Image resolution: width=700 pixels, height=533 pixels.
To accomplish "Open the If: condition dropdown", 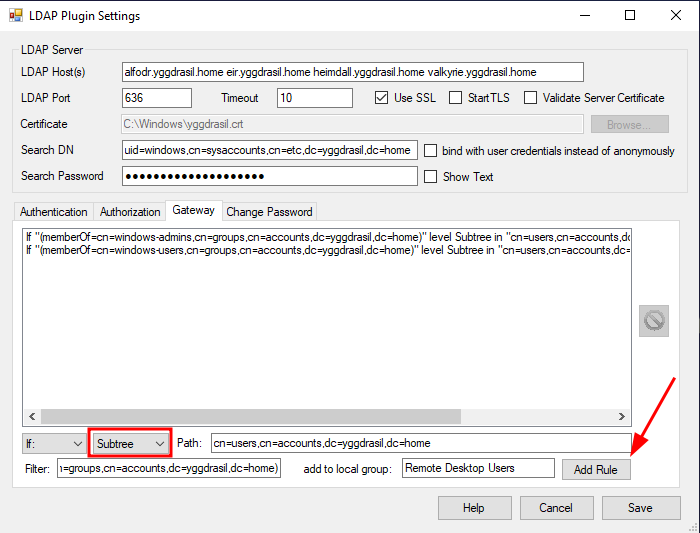I will [x=54, y=444].
